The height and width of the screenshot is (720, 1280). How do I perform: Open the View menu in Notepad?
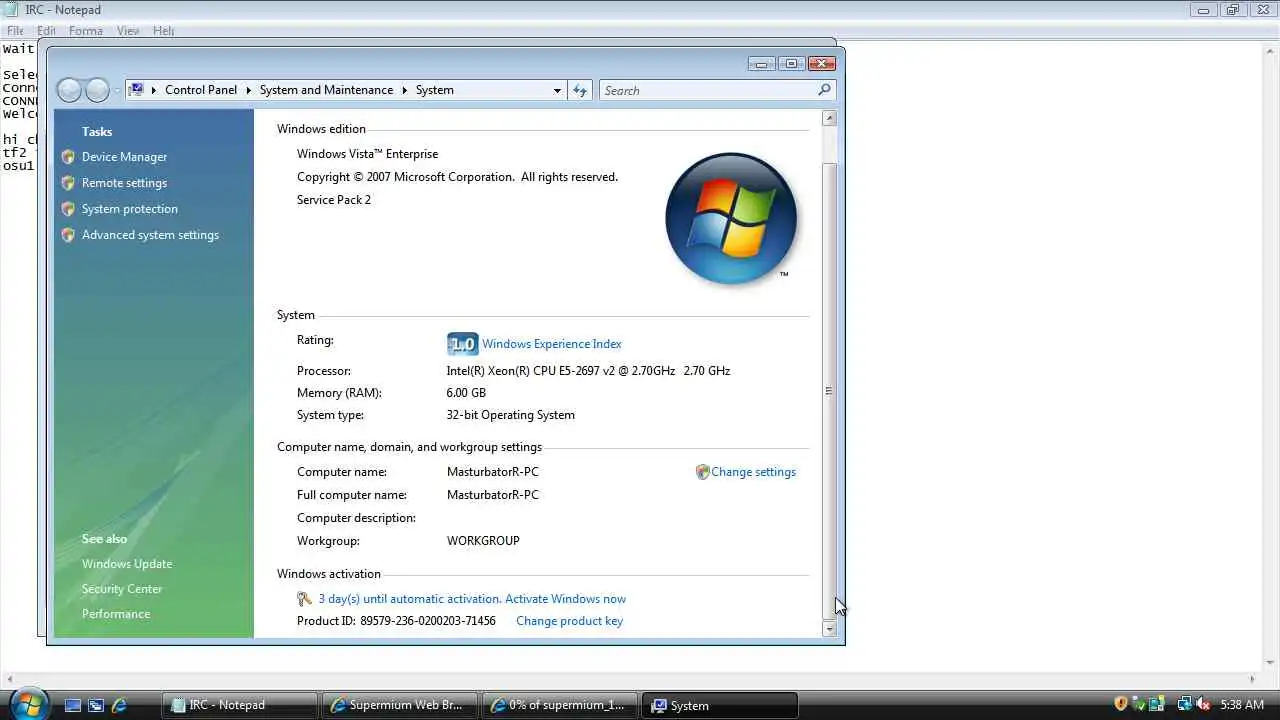[x=128, y=31]
